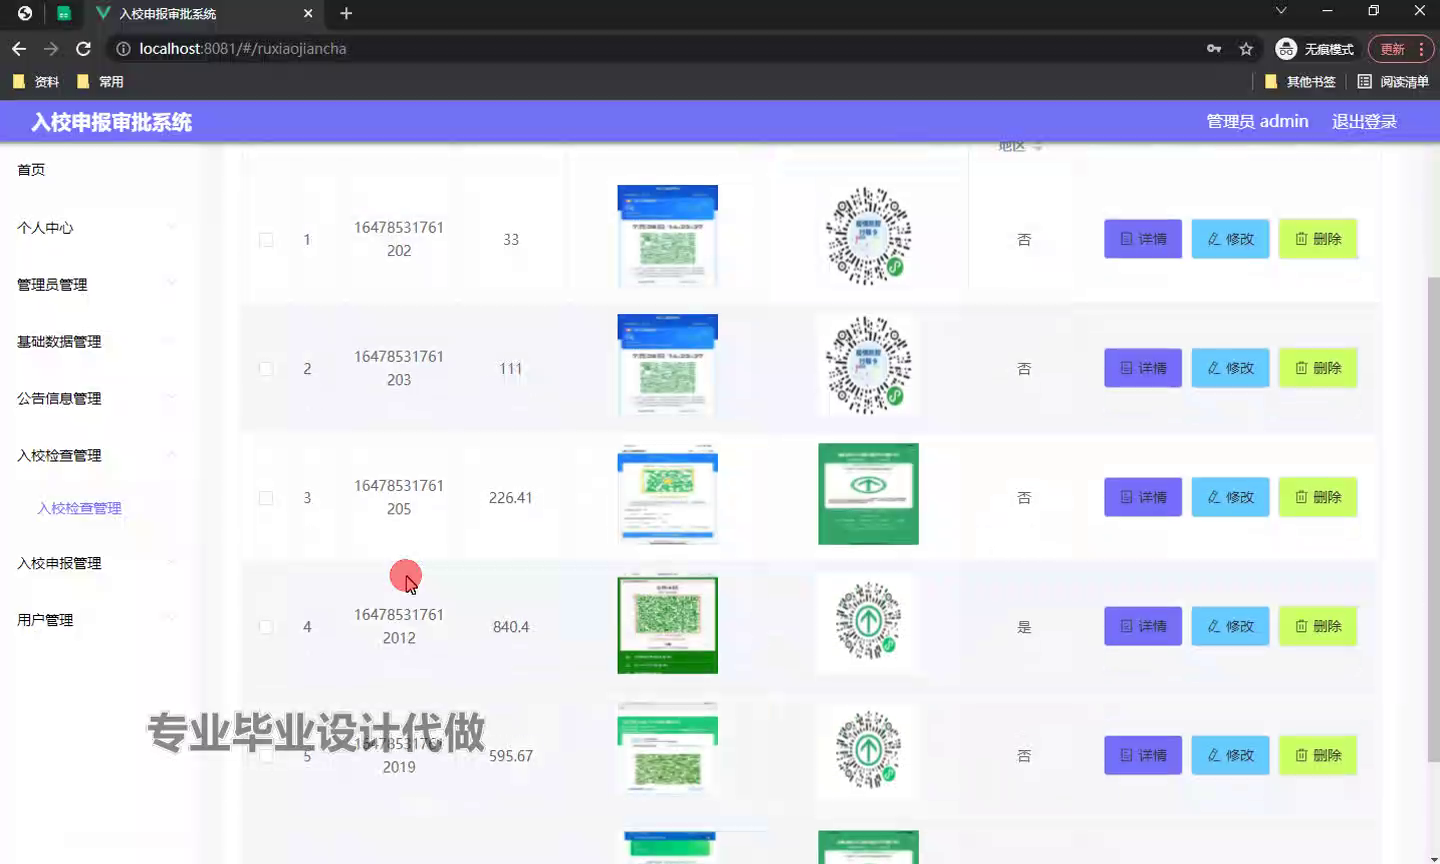Screen dimensions: 1440x864
Task: Go back to the previous page
Action: pos(19,48)
